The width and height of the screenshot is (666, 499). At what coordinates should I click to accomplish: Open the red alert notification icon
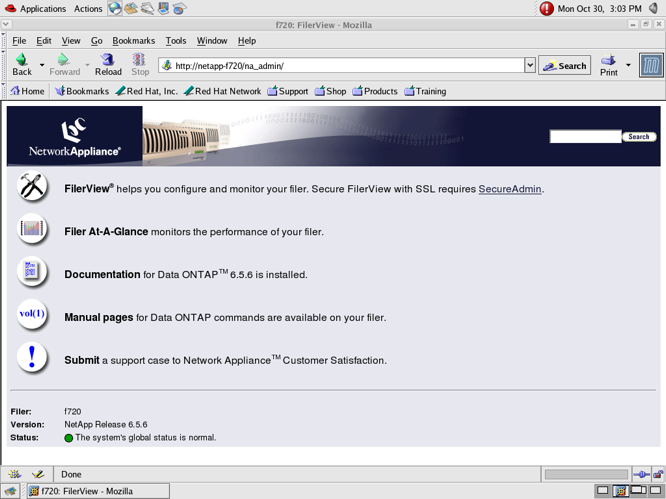546,8
